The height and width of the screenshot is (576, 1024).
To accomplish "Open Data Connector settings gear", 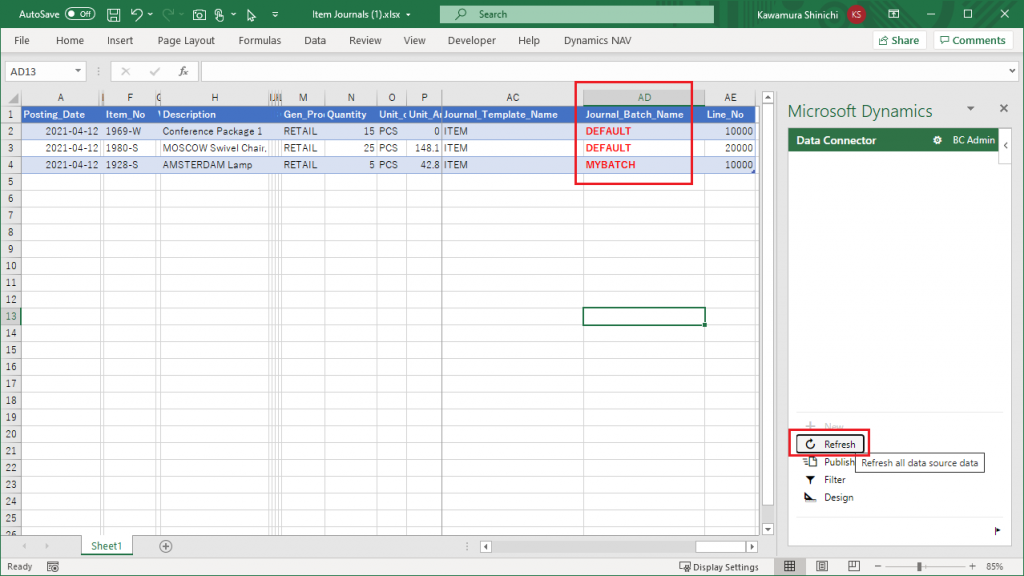I will pos(937,141).
